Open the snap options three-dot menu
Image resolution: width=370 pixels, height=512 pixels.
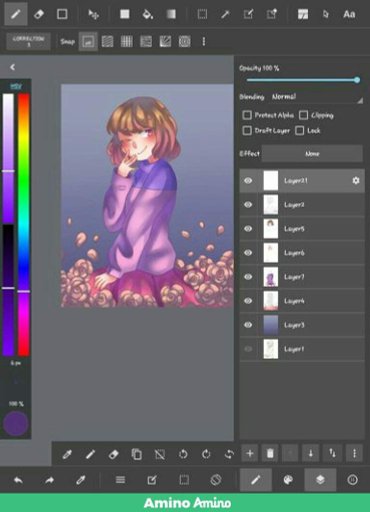click(204, 41)
